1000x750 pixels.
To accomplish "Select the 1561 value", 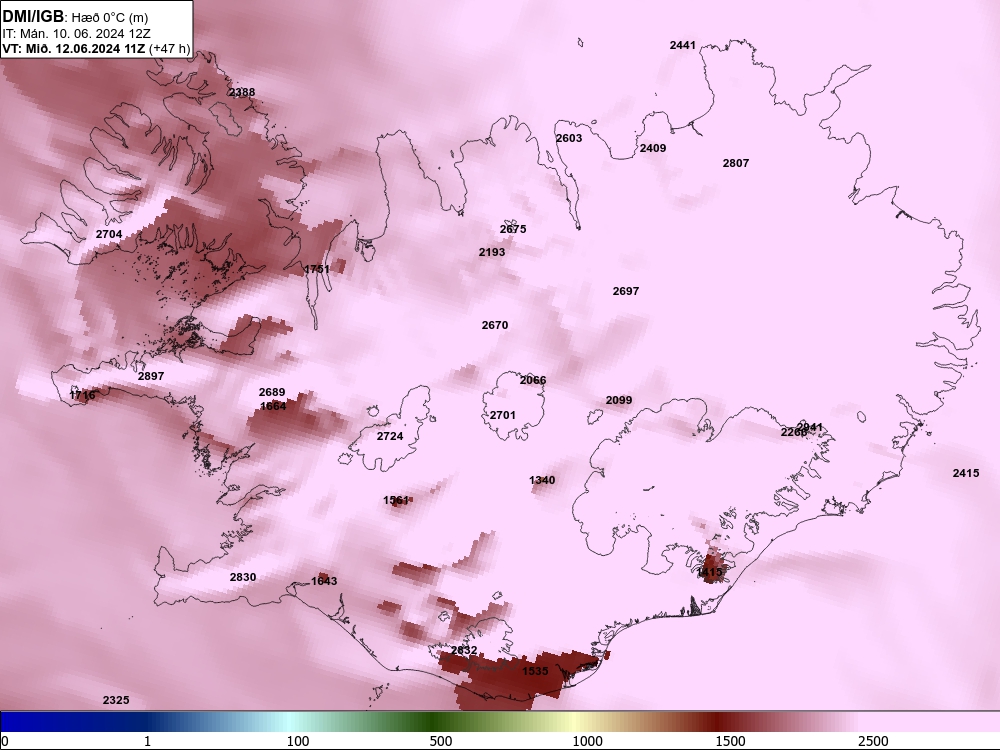I will [x=396, y=501].
